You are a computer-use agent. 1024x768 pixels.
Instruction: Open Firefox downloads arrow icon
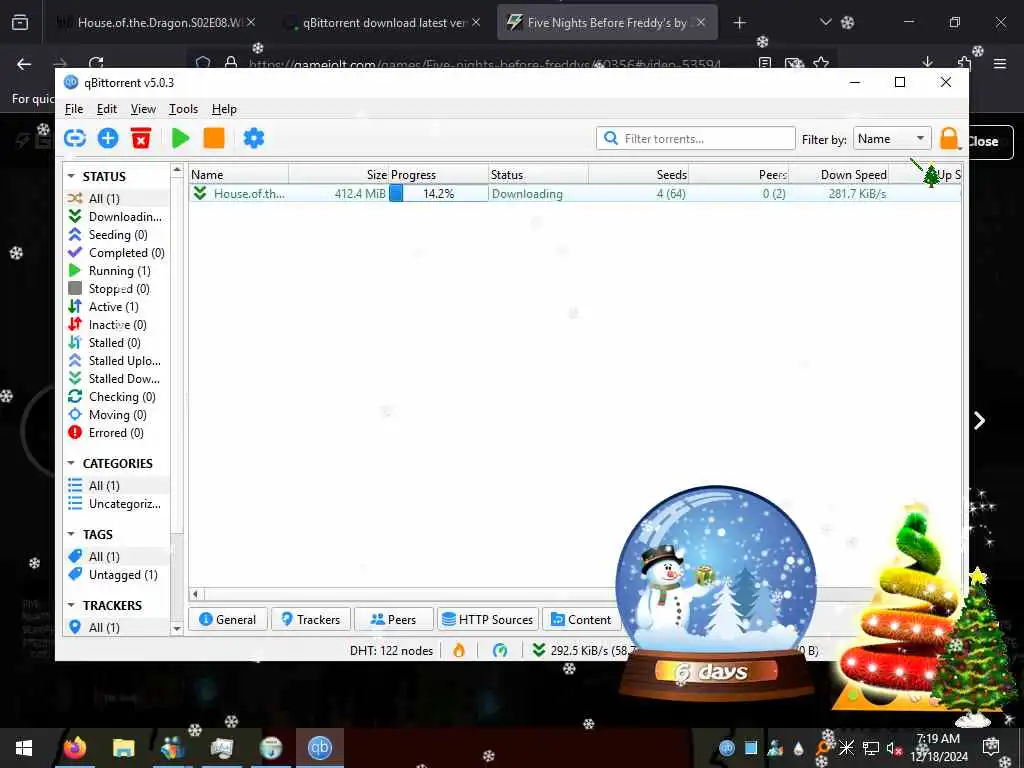[927, 63]
